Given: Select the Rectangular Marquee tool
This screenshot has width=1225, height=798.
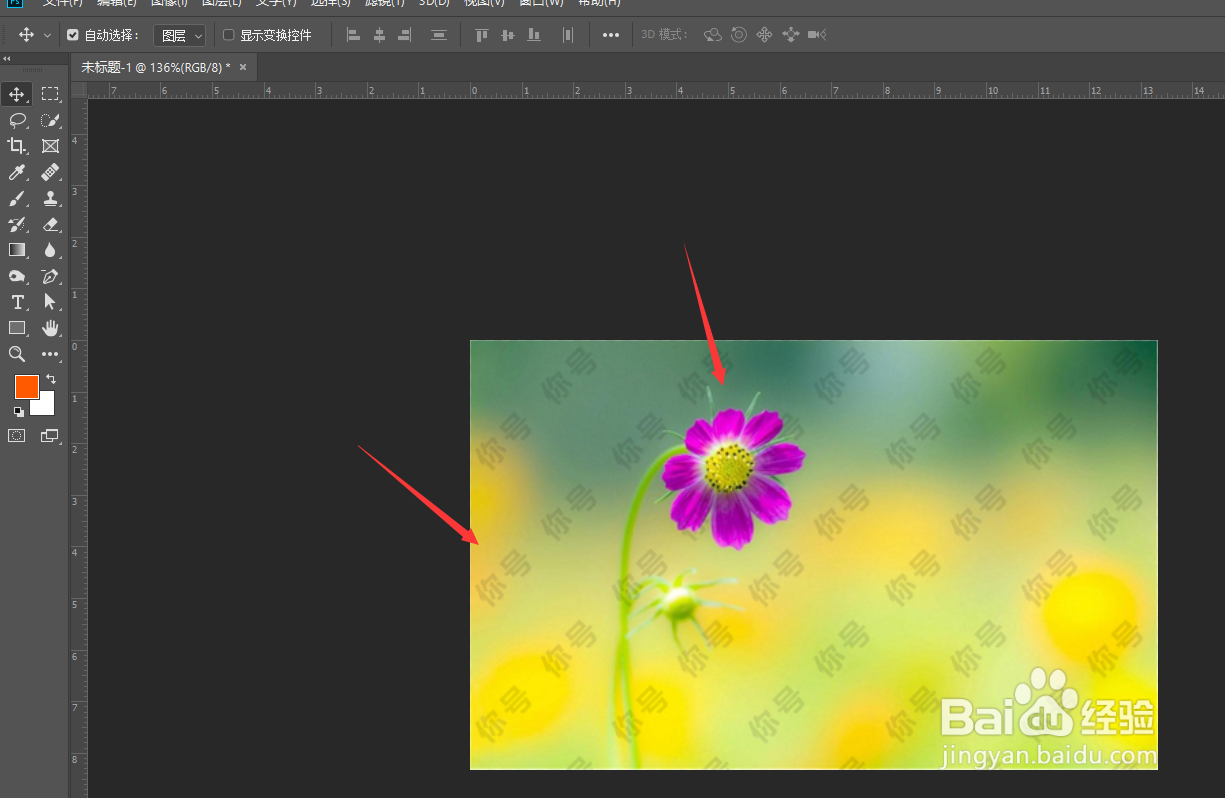Looking at the screenshot, I should 50,94.
